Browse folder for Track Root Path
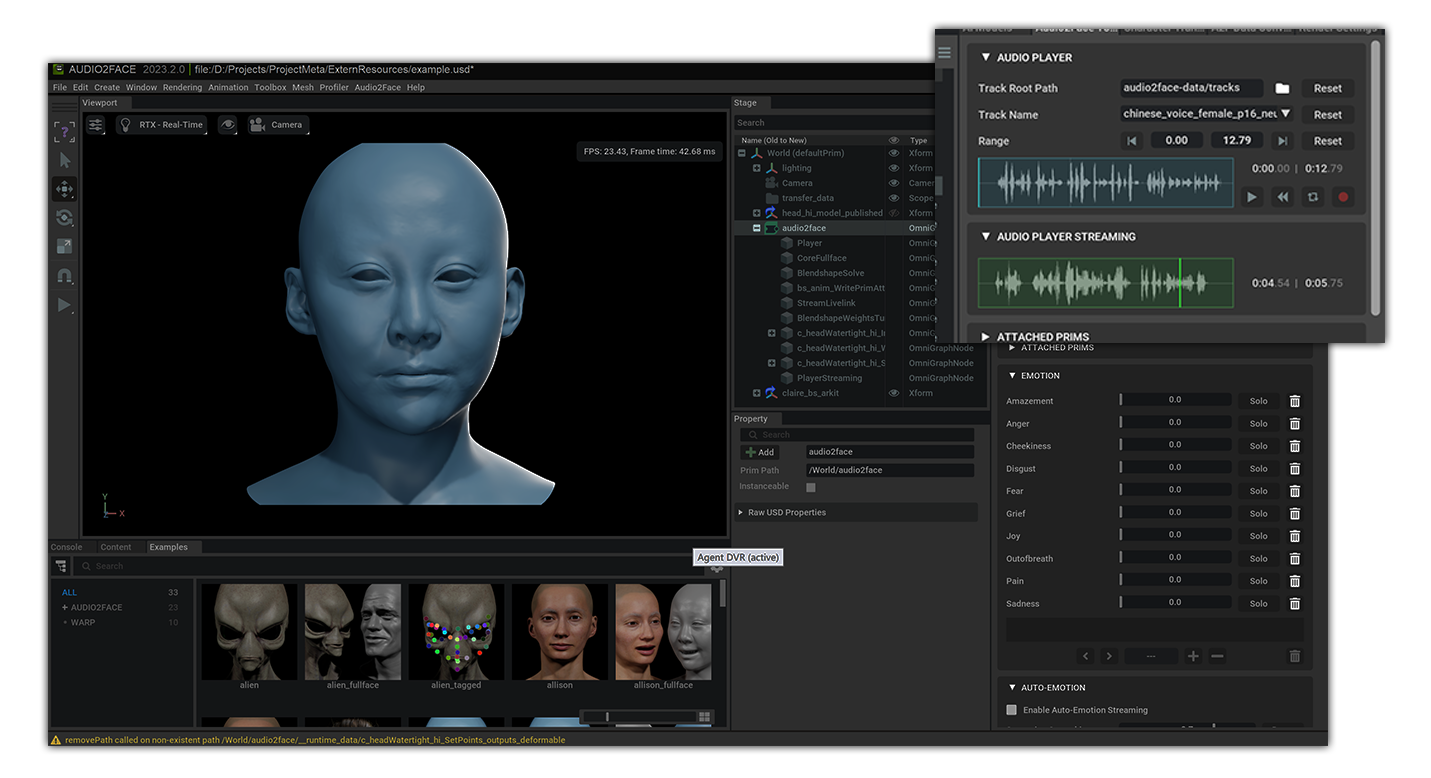The image size is (1431, 778). click(x=1282, y=88)
